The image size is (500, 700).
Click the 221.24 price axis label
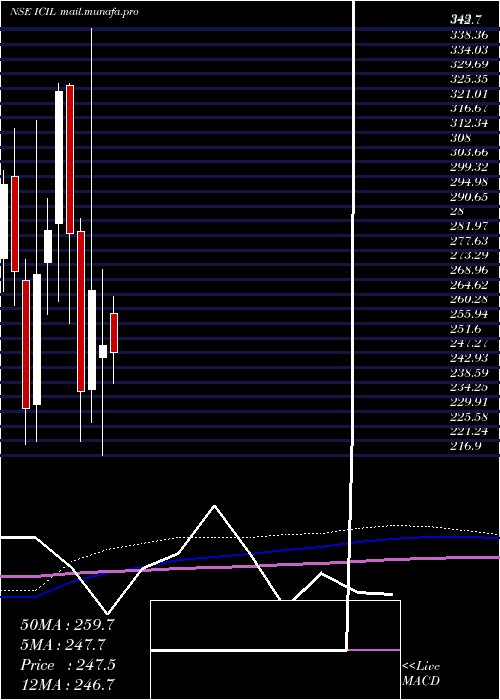469,432
